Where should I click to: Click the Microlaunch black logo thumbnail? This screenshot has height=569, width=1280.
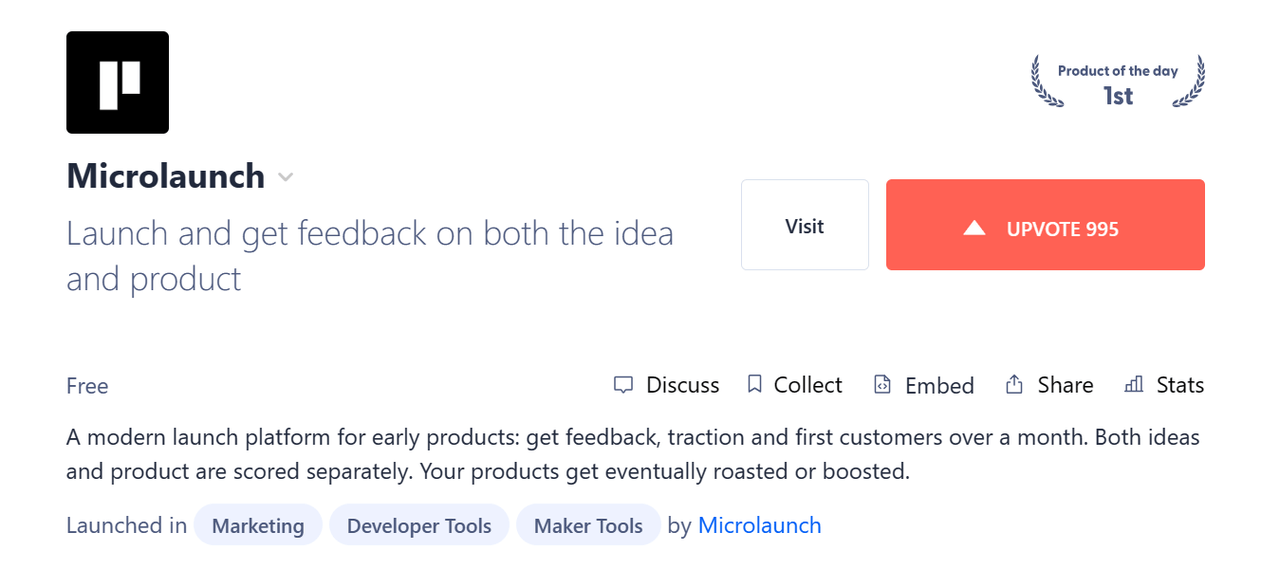click(x=117, y=82)
